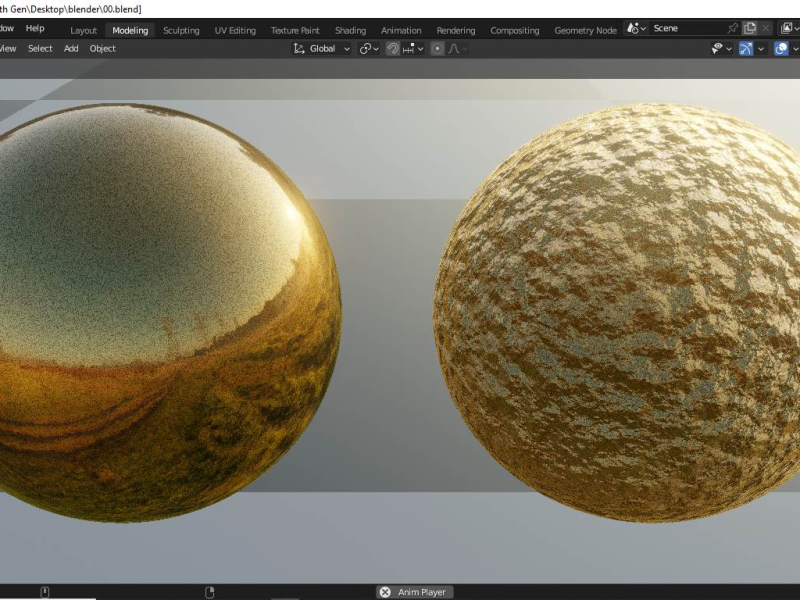Open the Add menu
Image resolution: width=800 pixels, height=600 pixels.
pyautogui.click(x=71, y=48)
